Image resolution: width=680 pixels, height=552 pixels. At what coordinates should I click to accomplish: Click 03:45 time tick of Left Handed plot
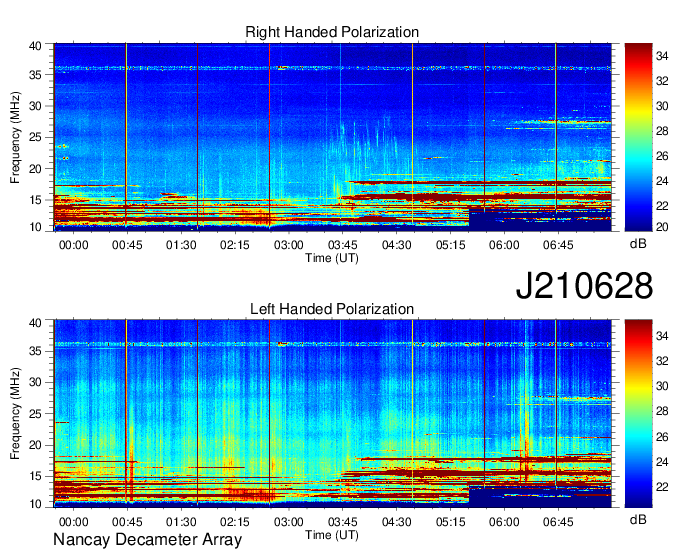(x=342, y=522)
